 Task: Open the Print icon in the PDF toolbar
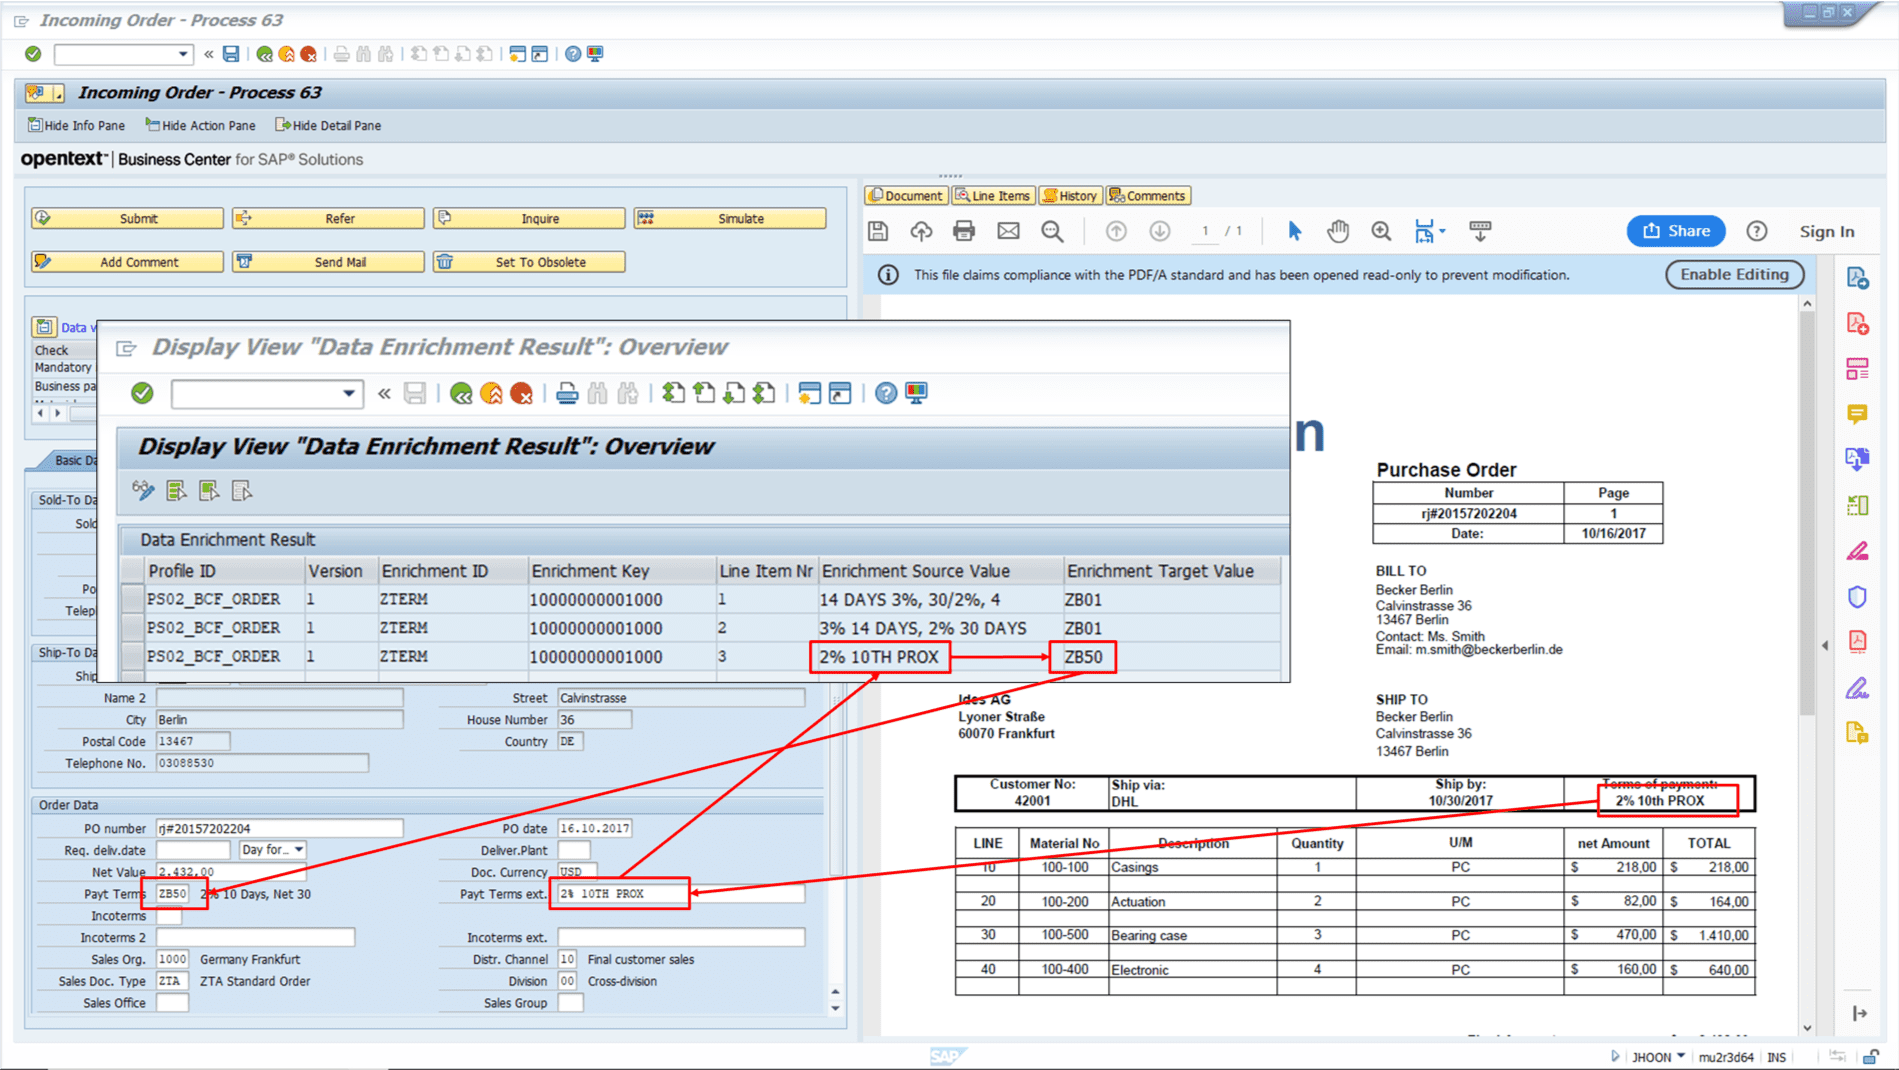tap(963, 230)
